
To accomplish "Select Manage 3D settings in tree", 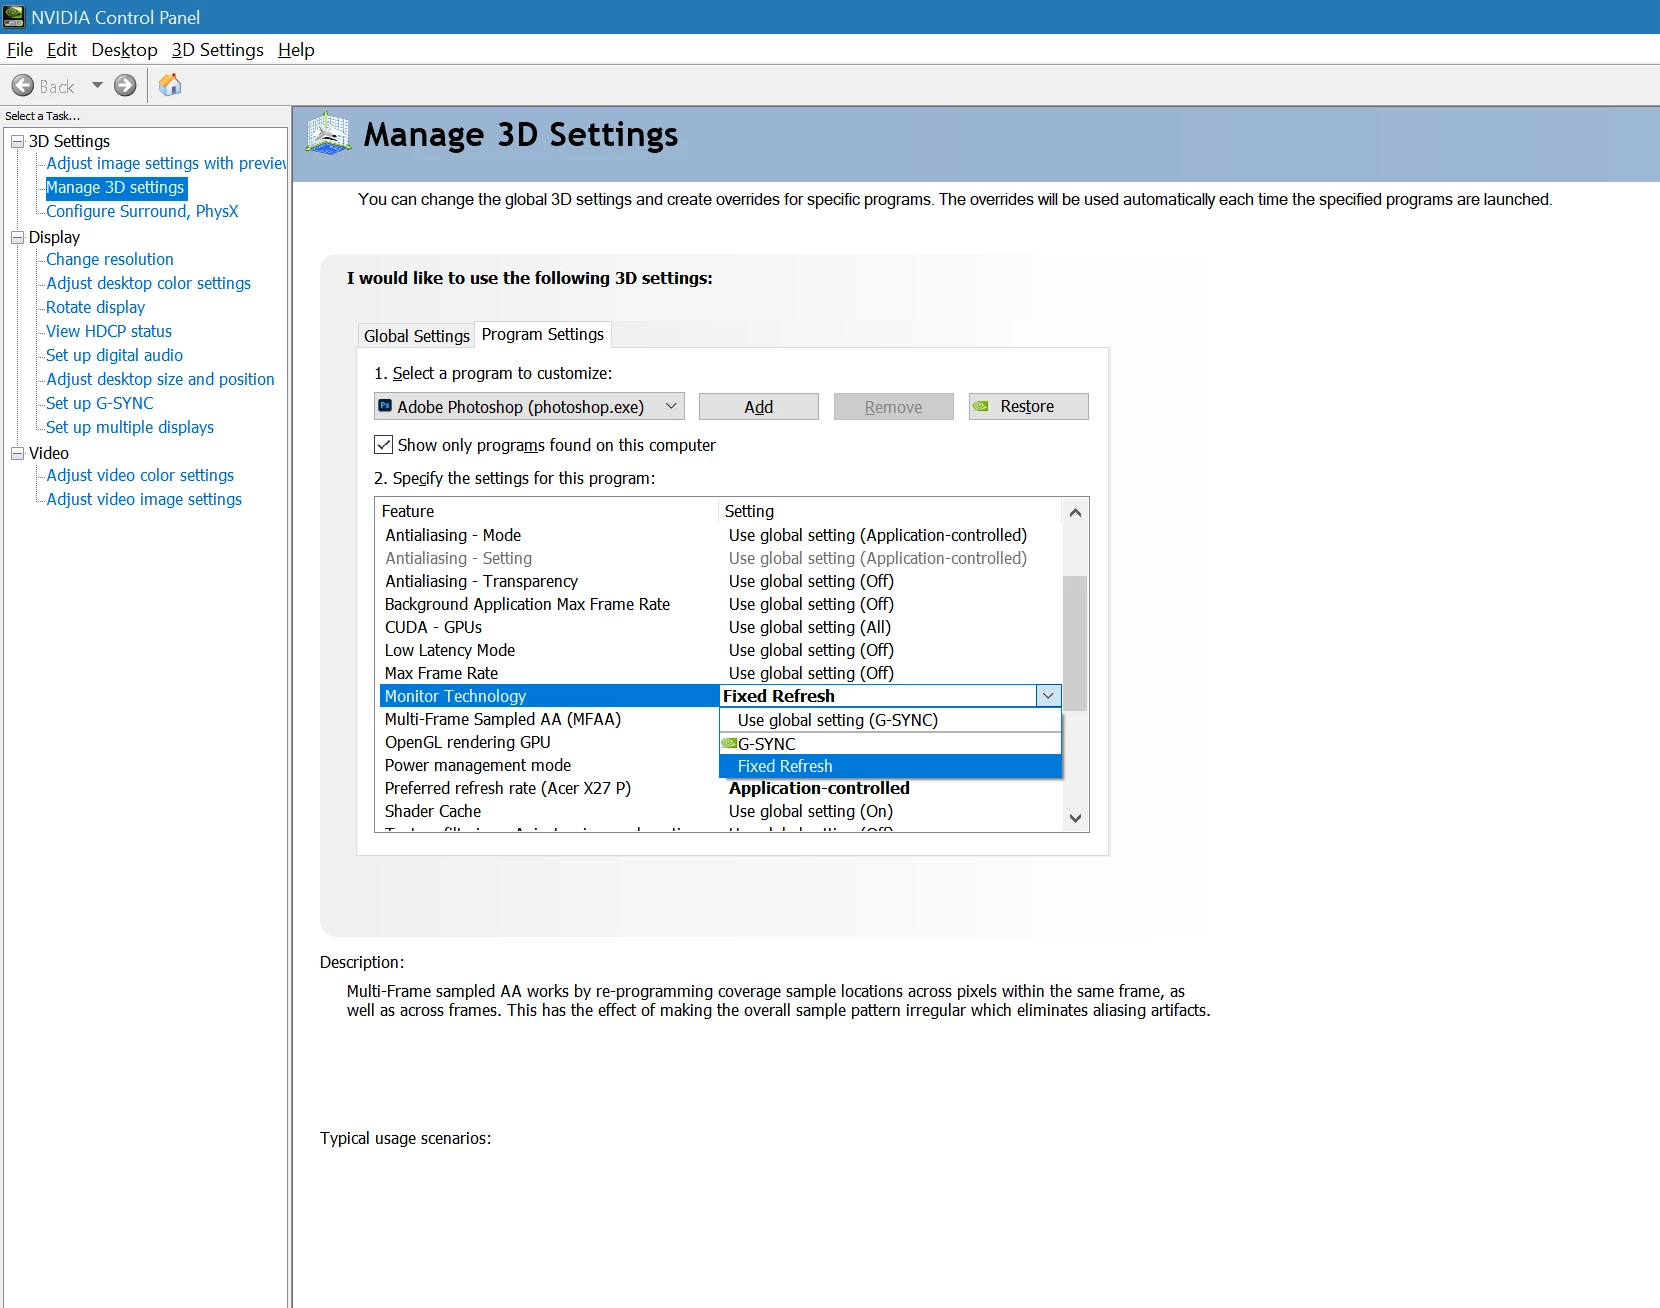I will point(116,187).
